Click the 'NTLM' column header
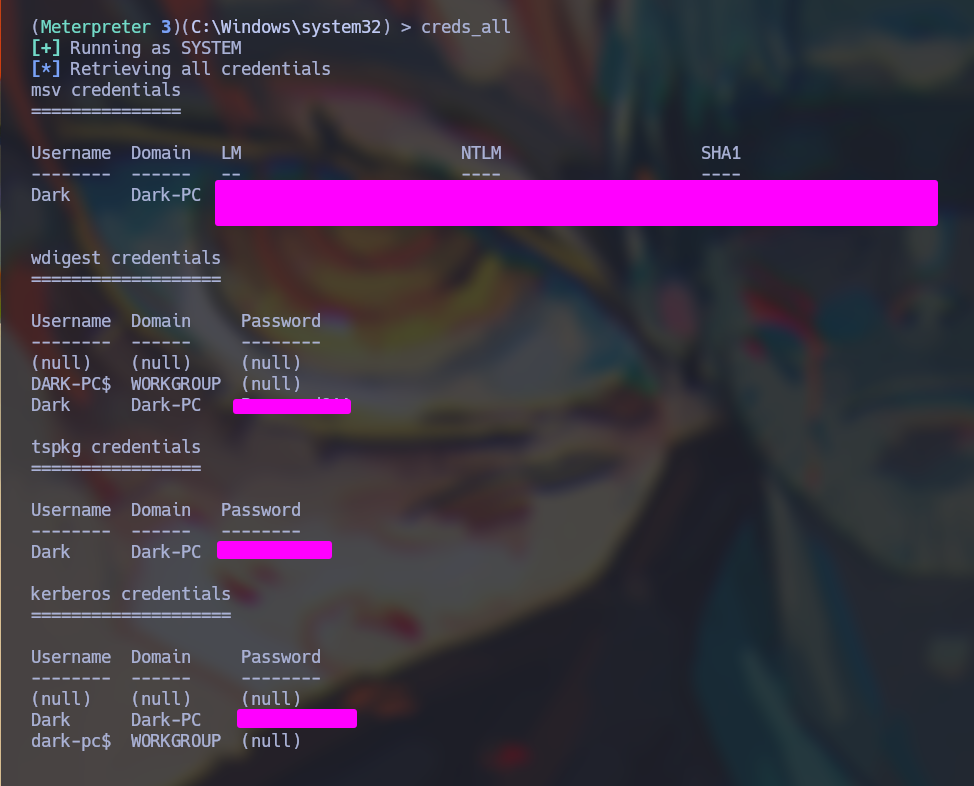 pos(481,153)
